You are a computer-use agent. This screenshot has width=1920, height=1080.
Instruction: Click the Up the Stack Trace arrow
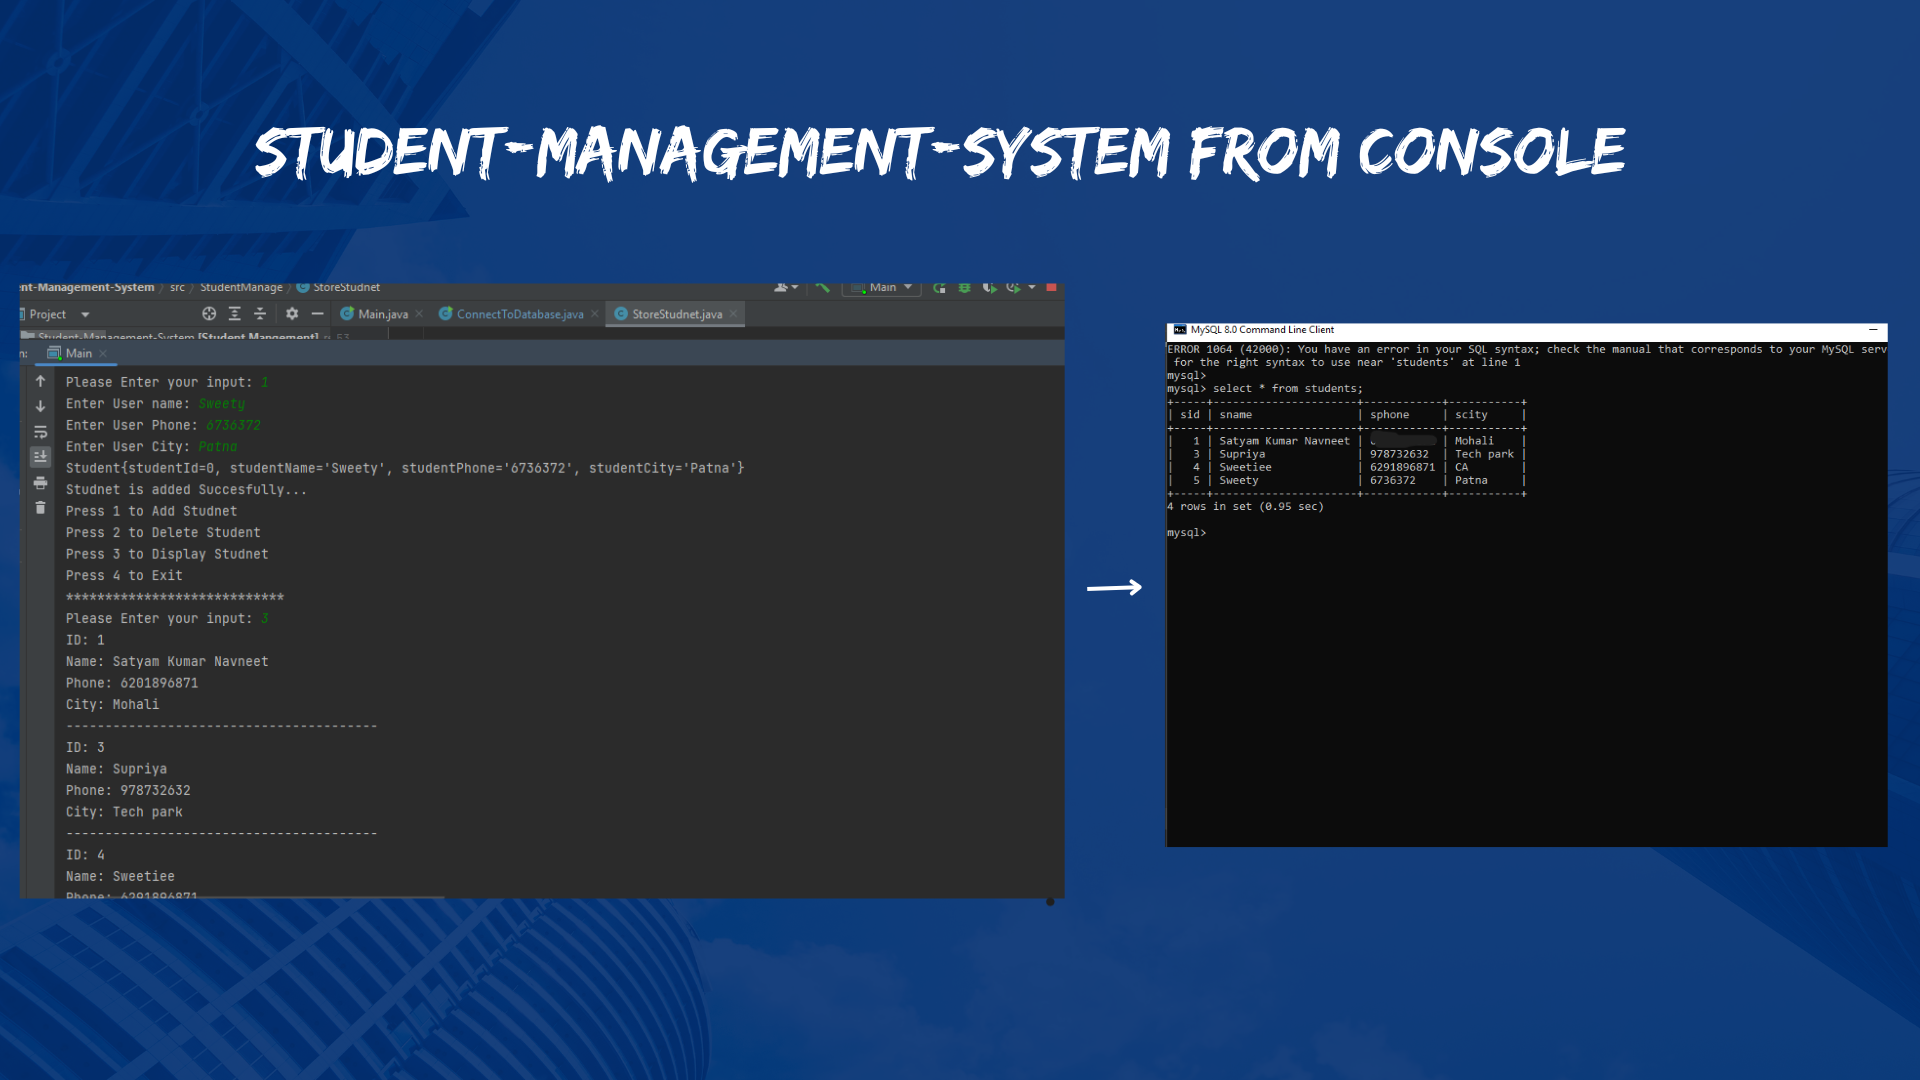click(40, 381)
